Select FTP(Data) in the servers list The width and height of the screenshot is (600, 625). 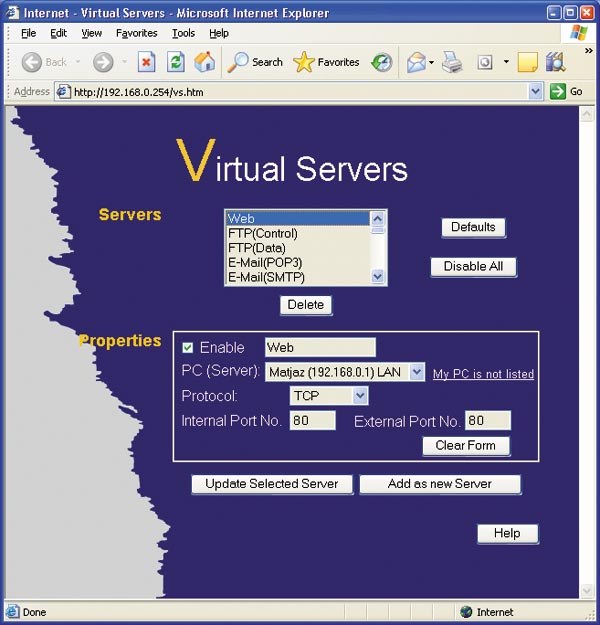[x=298, y=248]
